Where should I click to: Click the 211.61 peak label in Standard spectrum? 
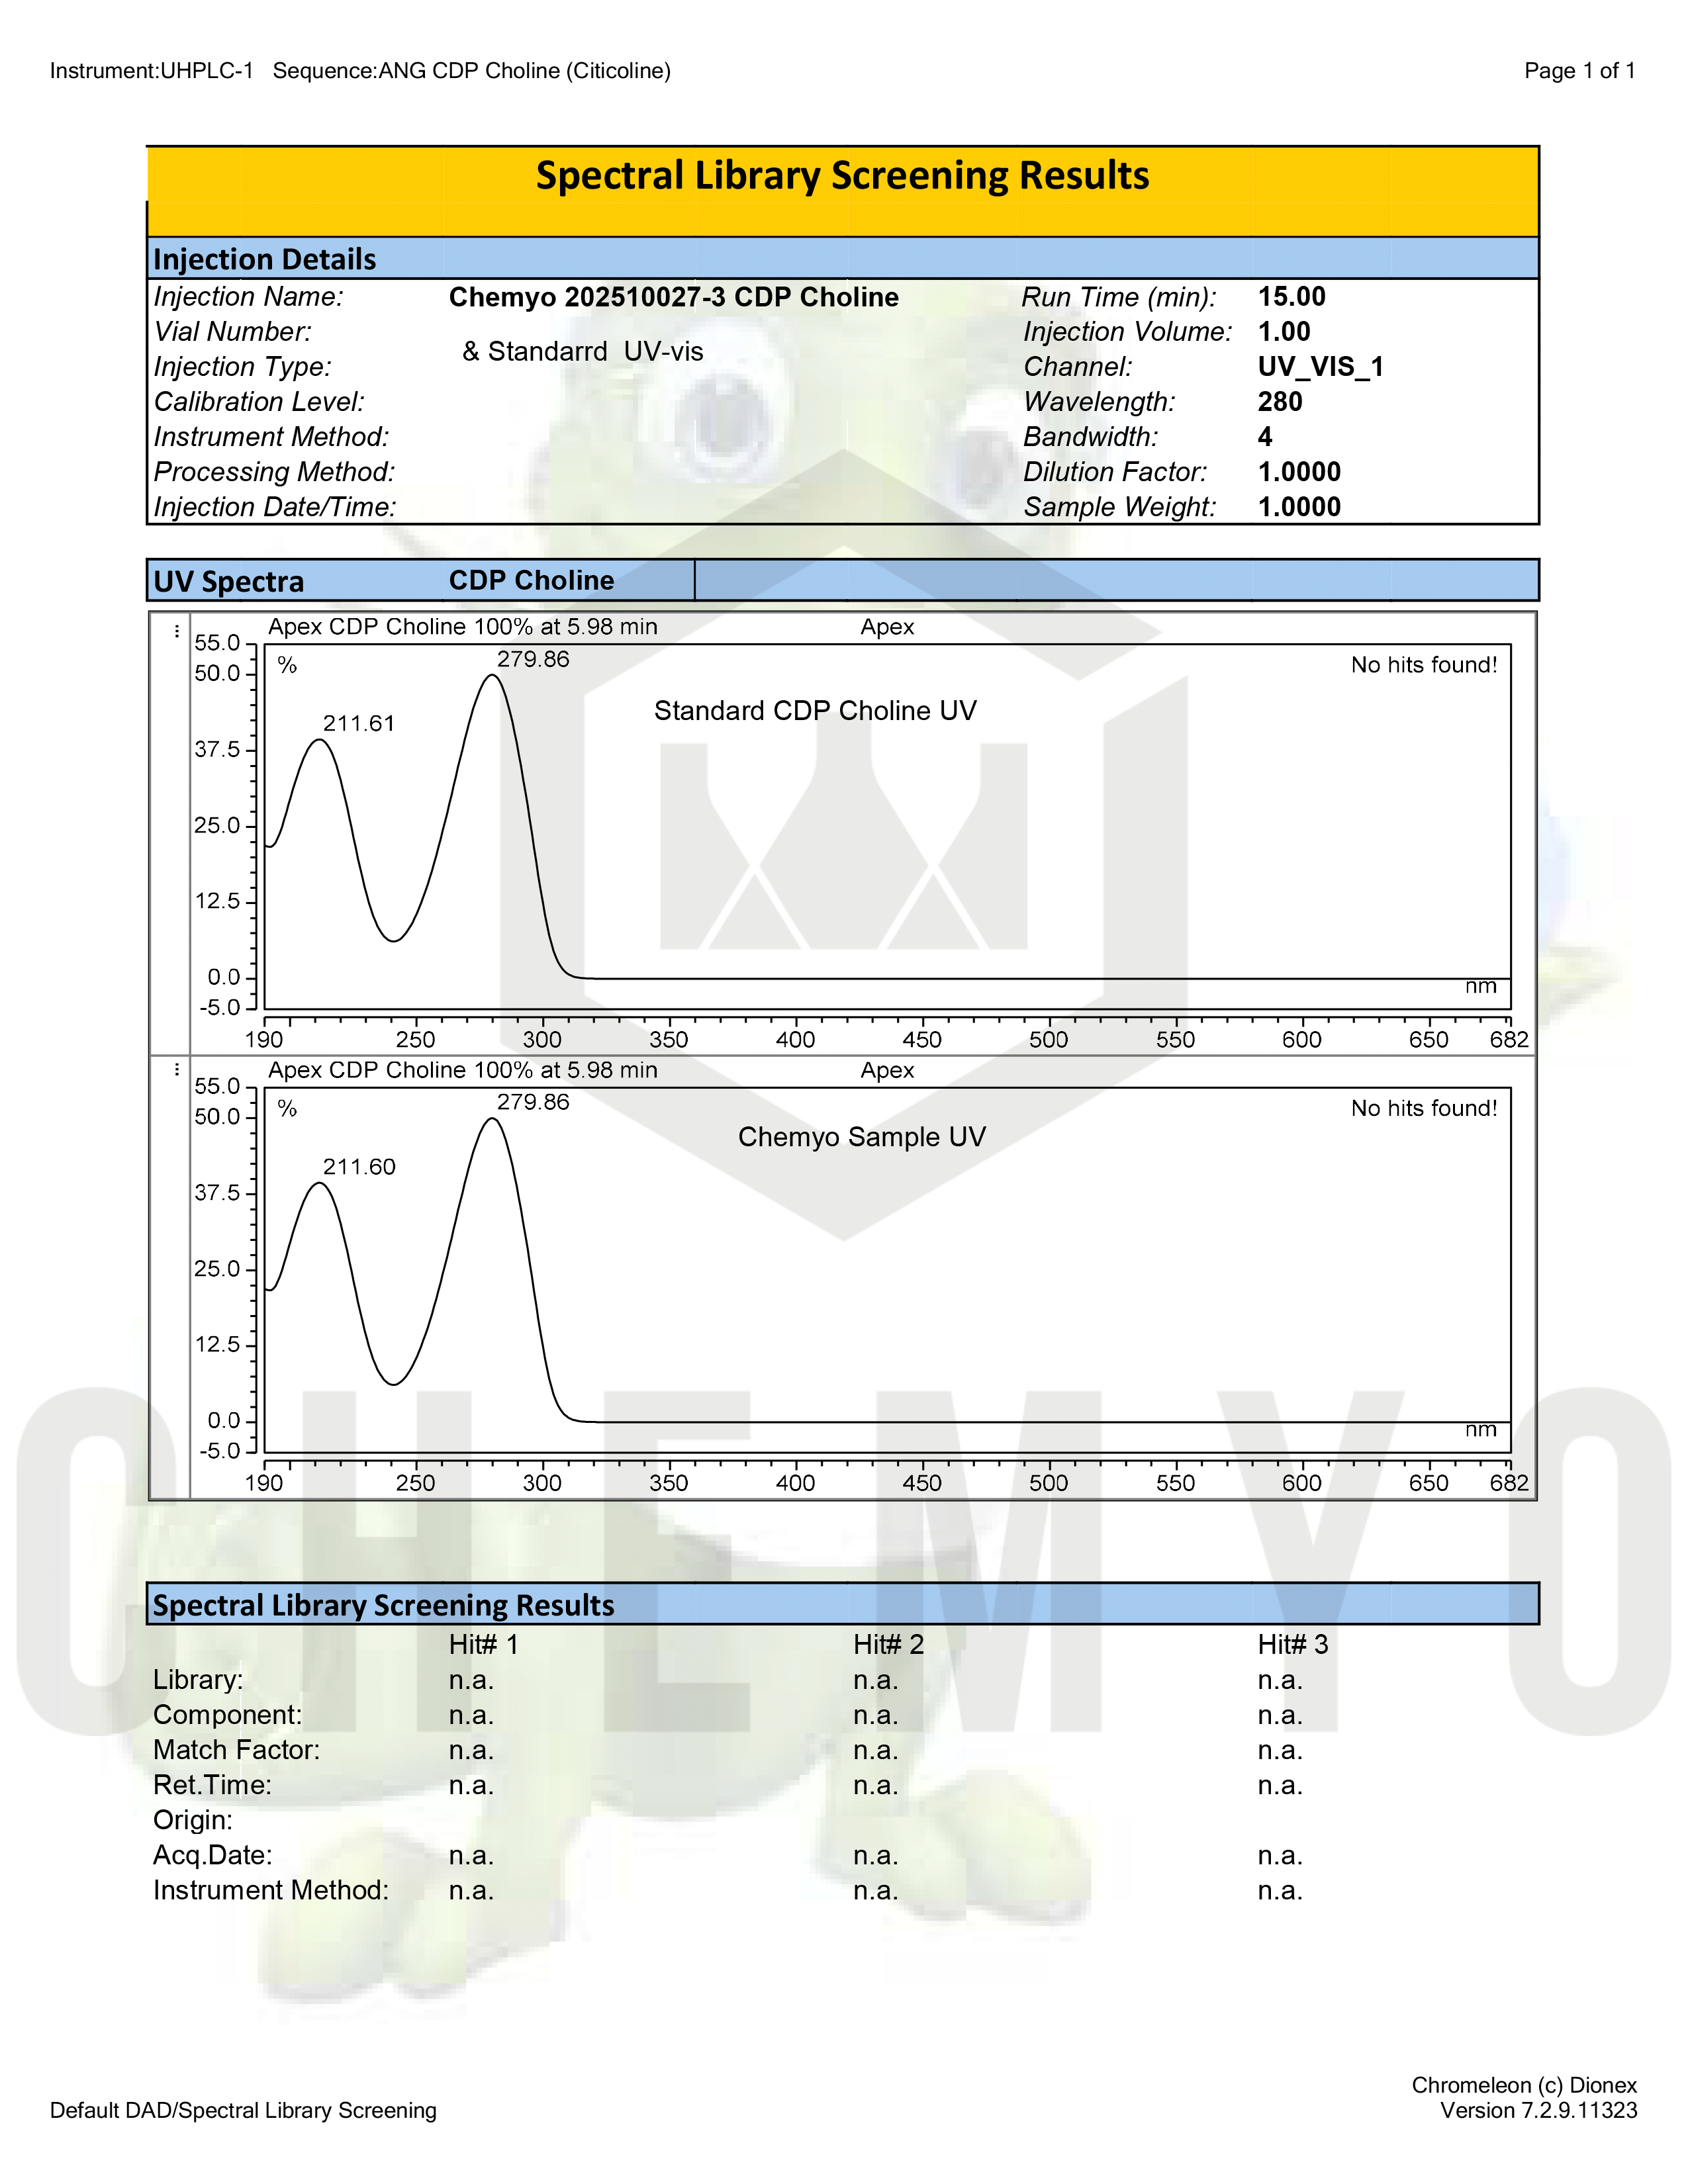click(359, 723)
